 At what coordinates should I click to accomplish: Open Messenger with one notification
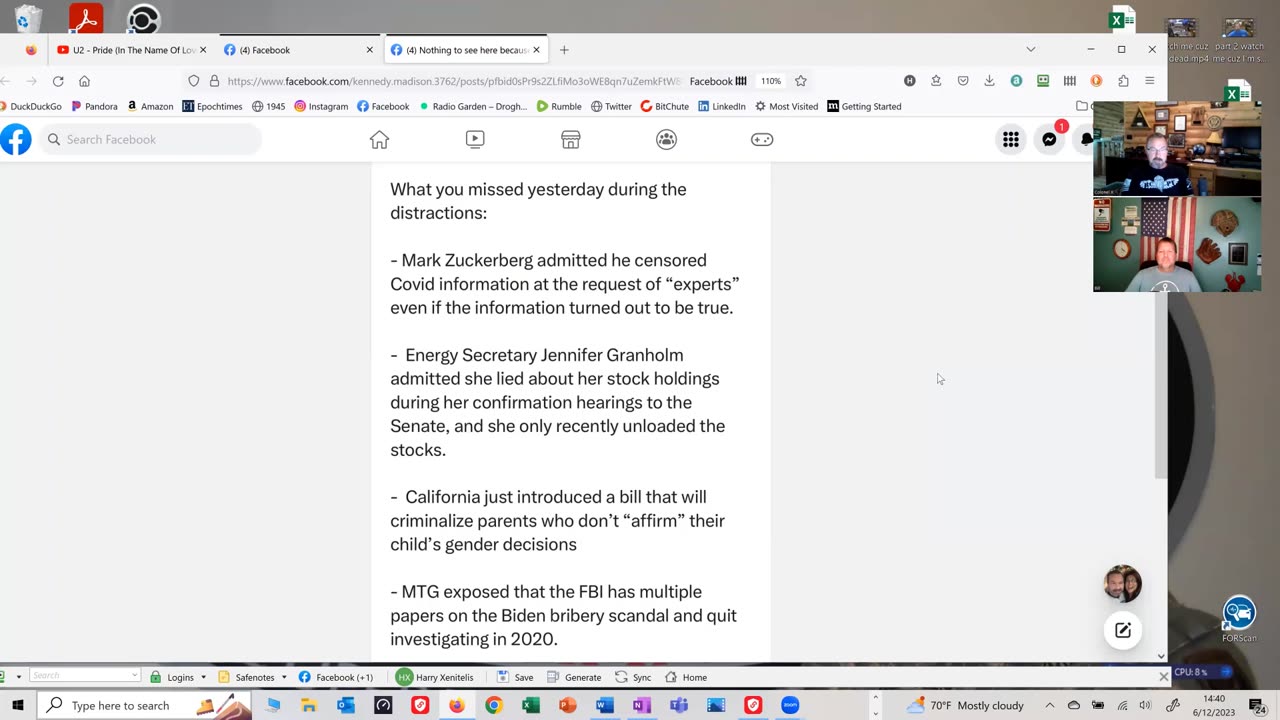coord(1049,140)
